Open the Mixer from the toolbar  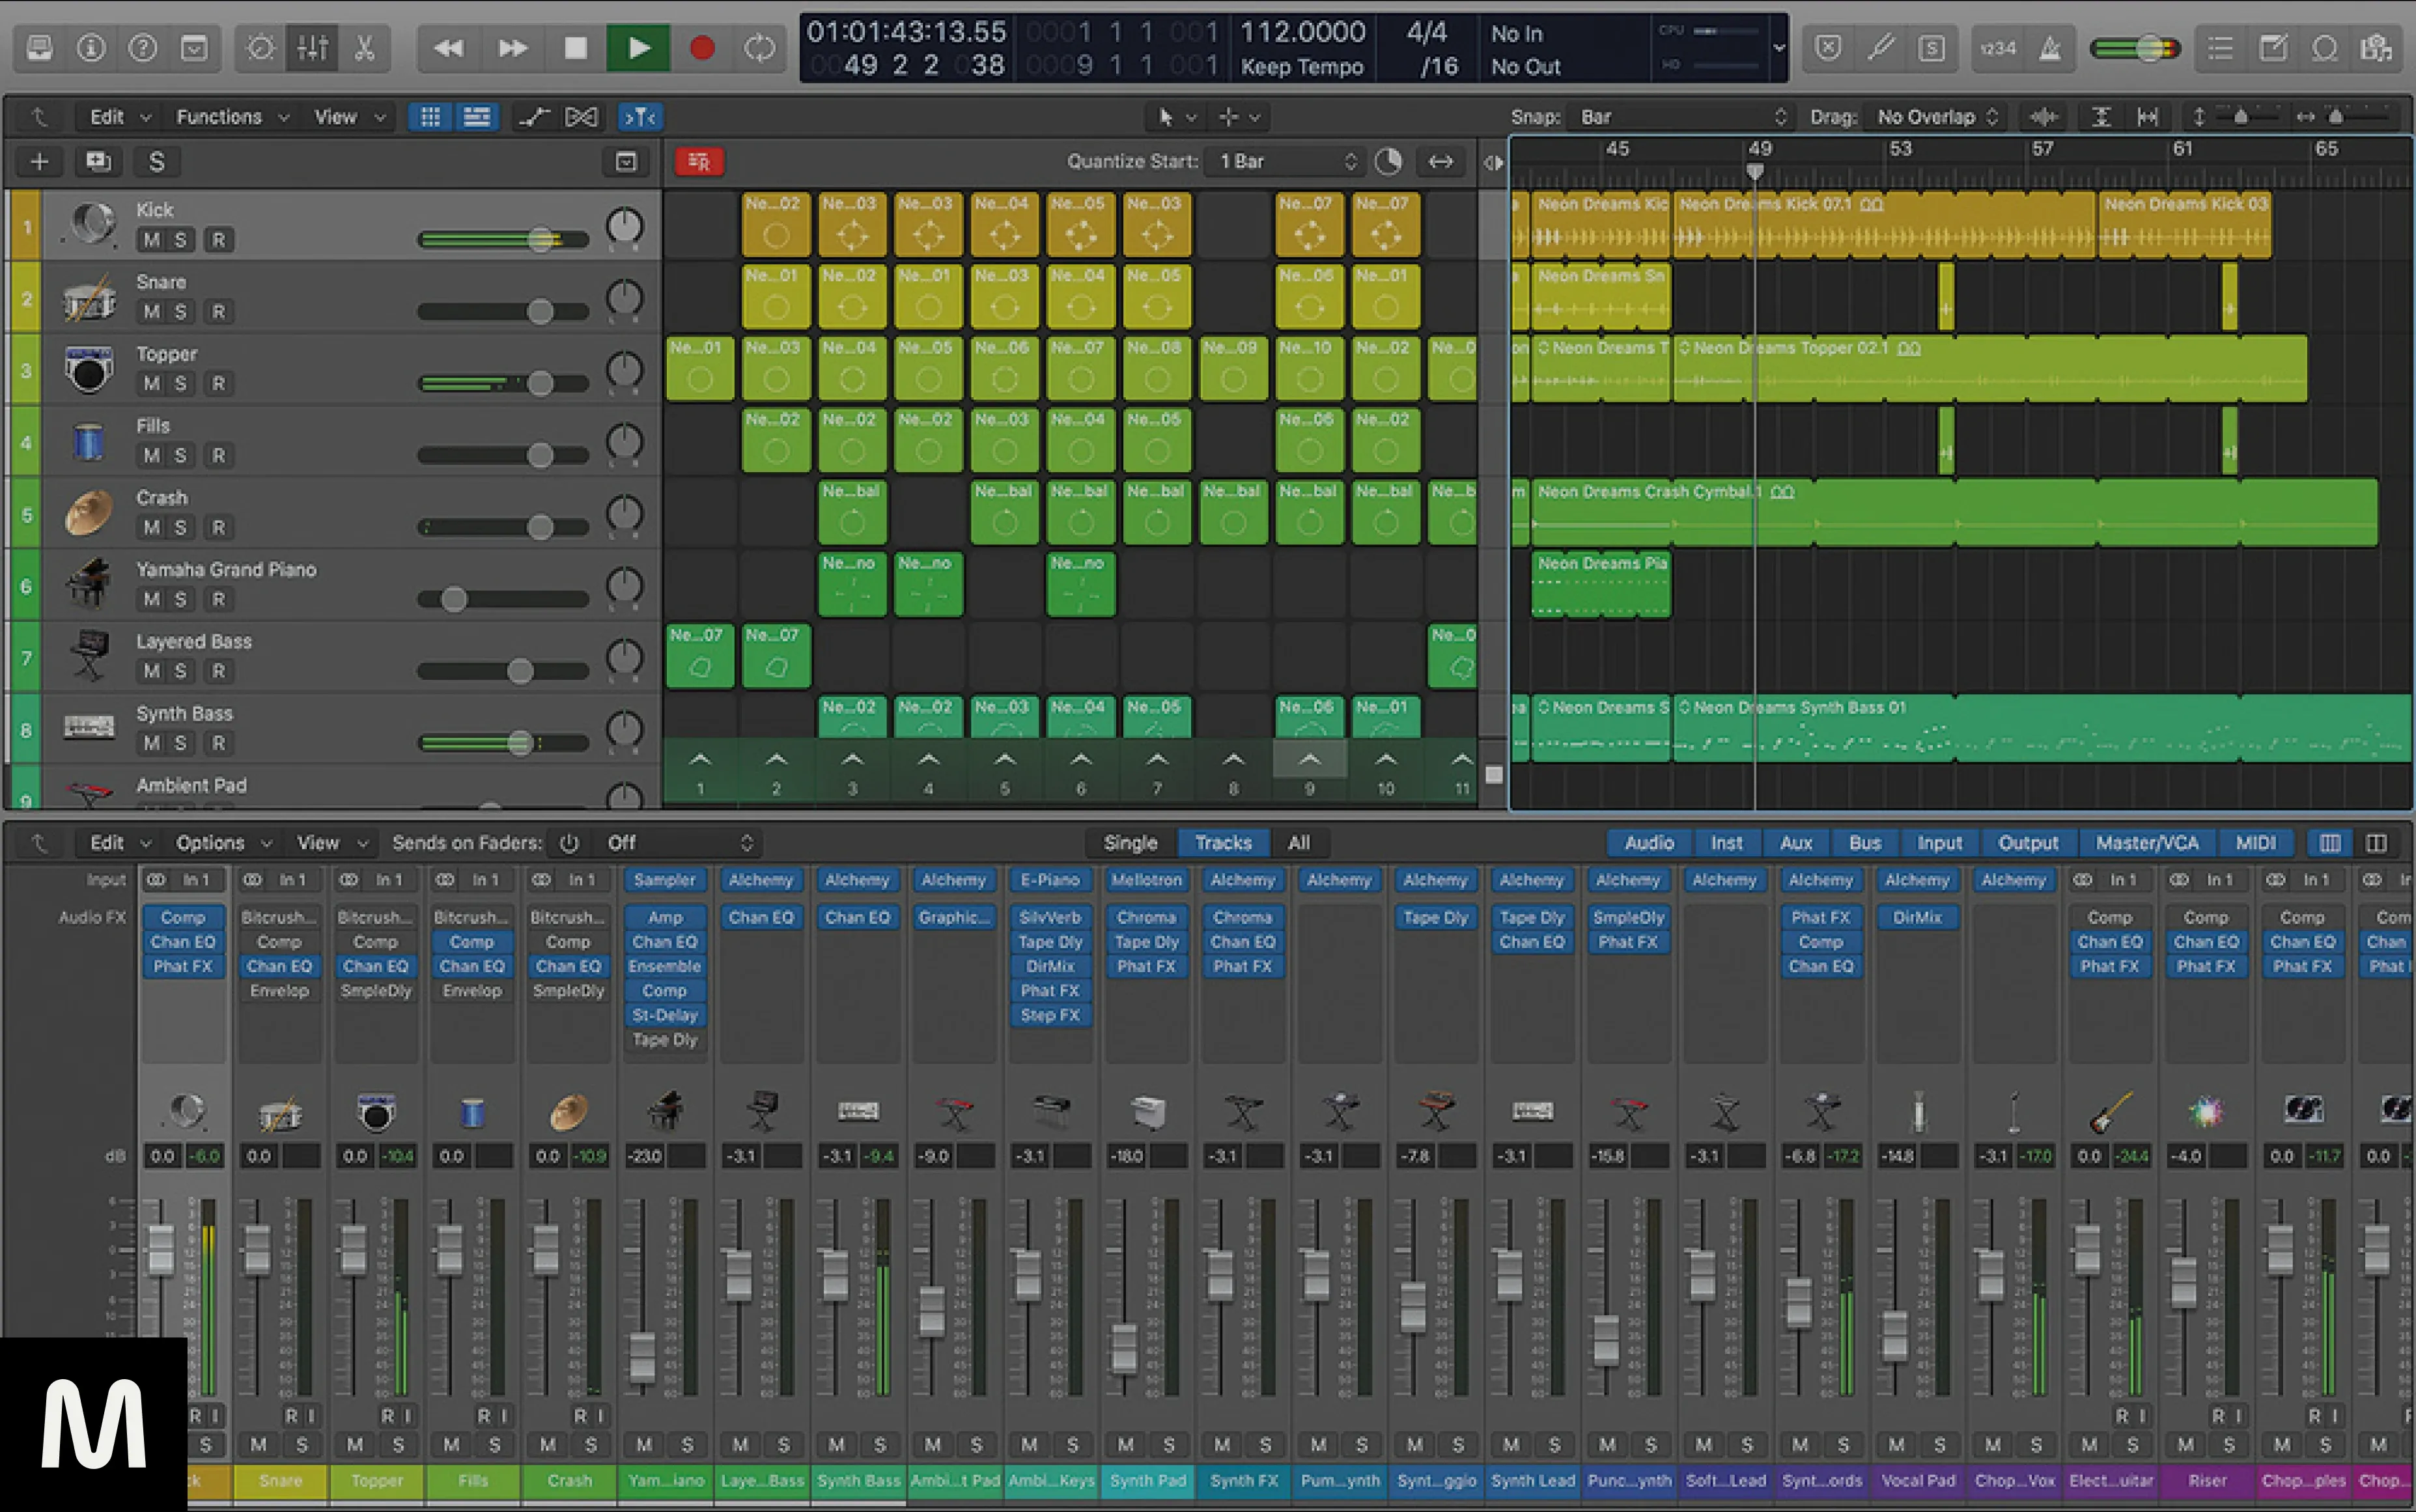pyautogui.click(x=312, y=48)
